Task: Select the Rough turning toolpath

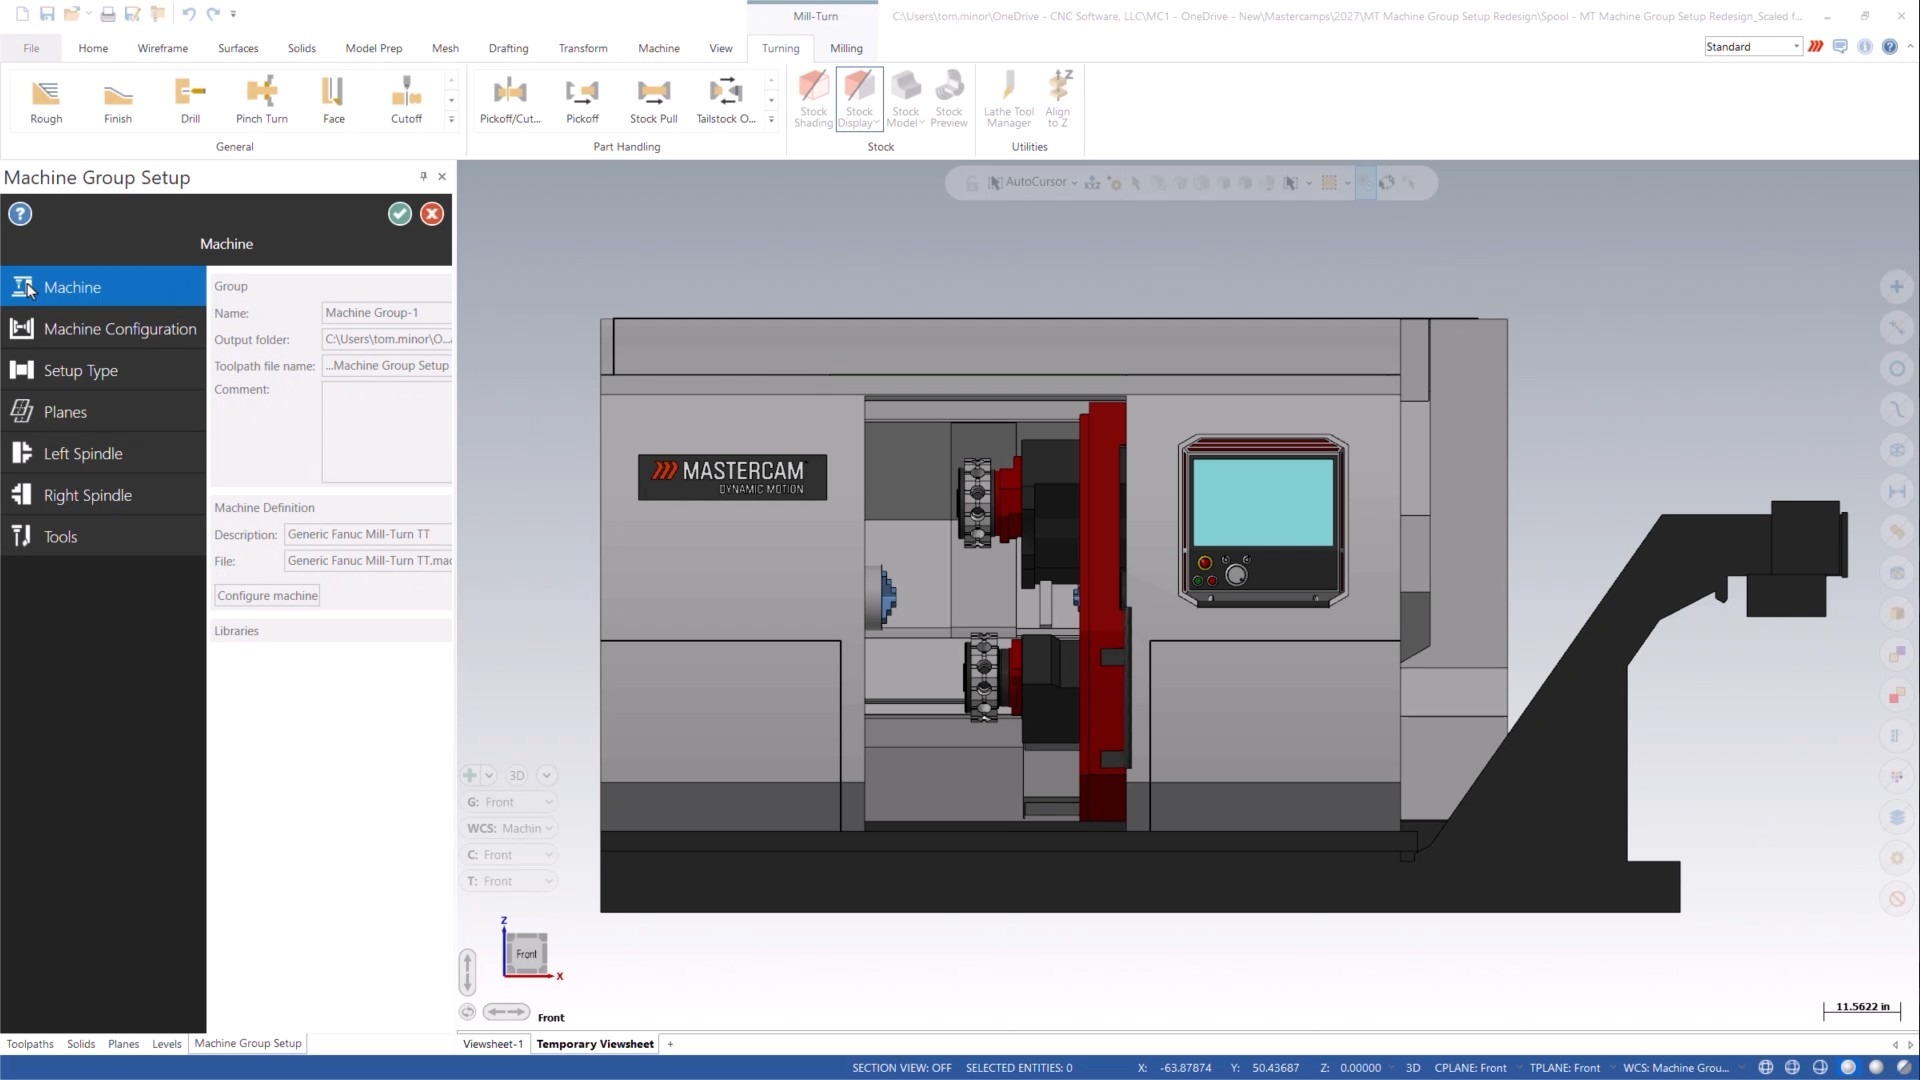Action: pyautogui.click(x=46, y=101)
